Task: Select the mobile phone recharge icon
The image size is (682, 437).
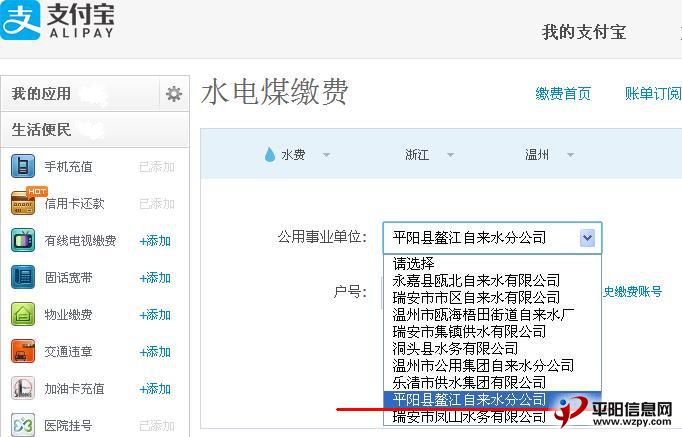Action: point(23,167)
